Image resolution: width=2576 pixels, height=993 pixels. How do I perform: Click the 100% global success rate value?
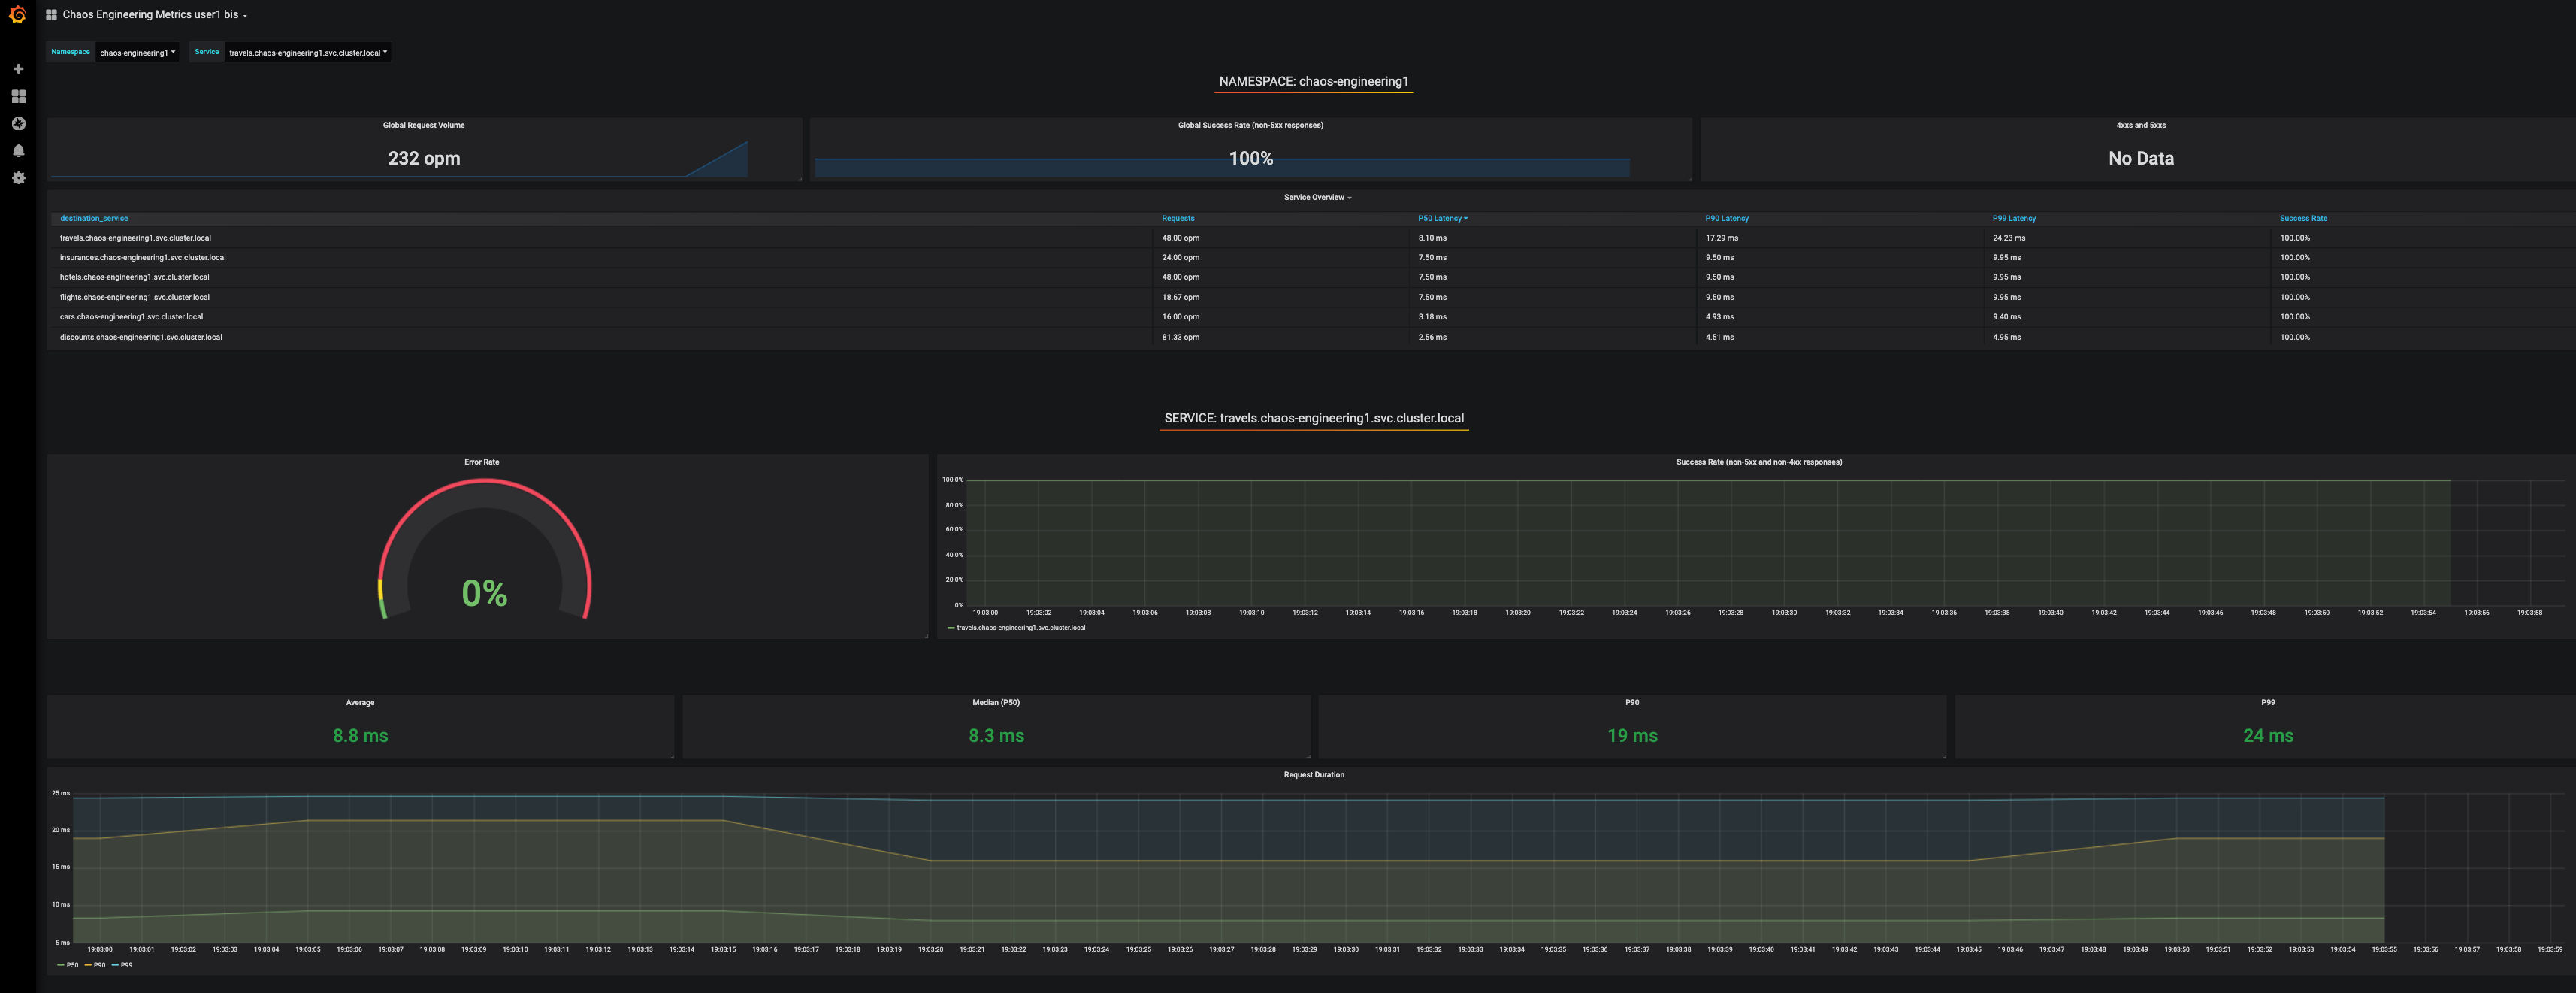(1250, 158)
